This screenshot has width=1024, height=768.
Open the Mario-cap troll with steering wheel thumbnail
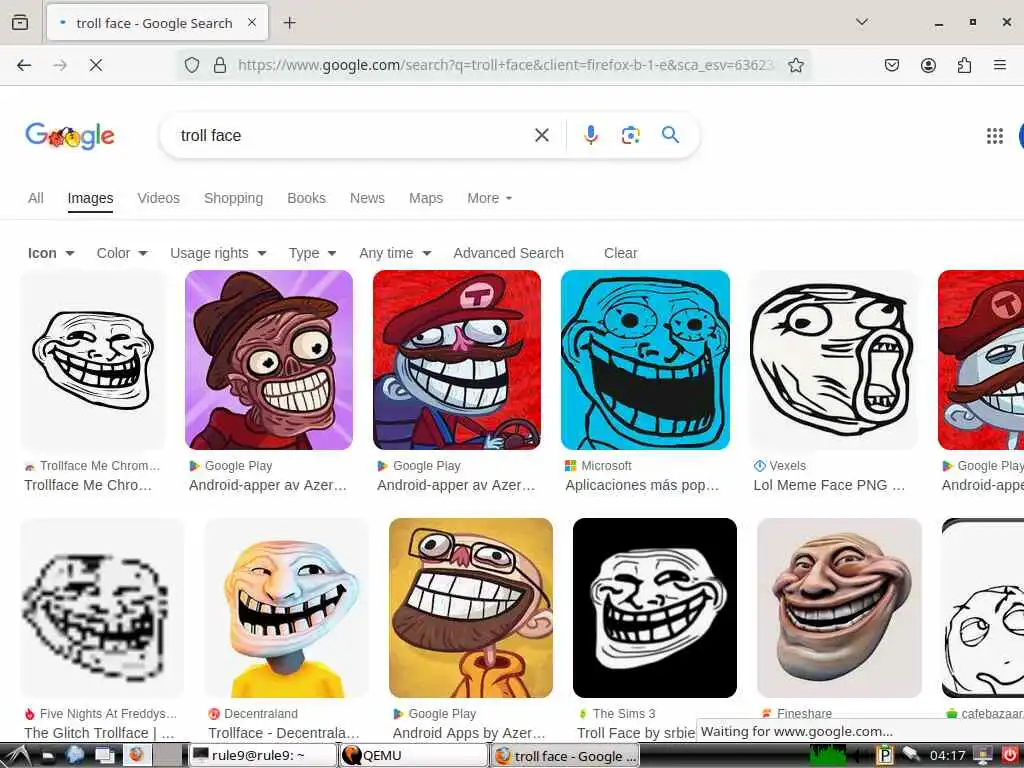click(457, 360)
